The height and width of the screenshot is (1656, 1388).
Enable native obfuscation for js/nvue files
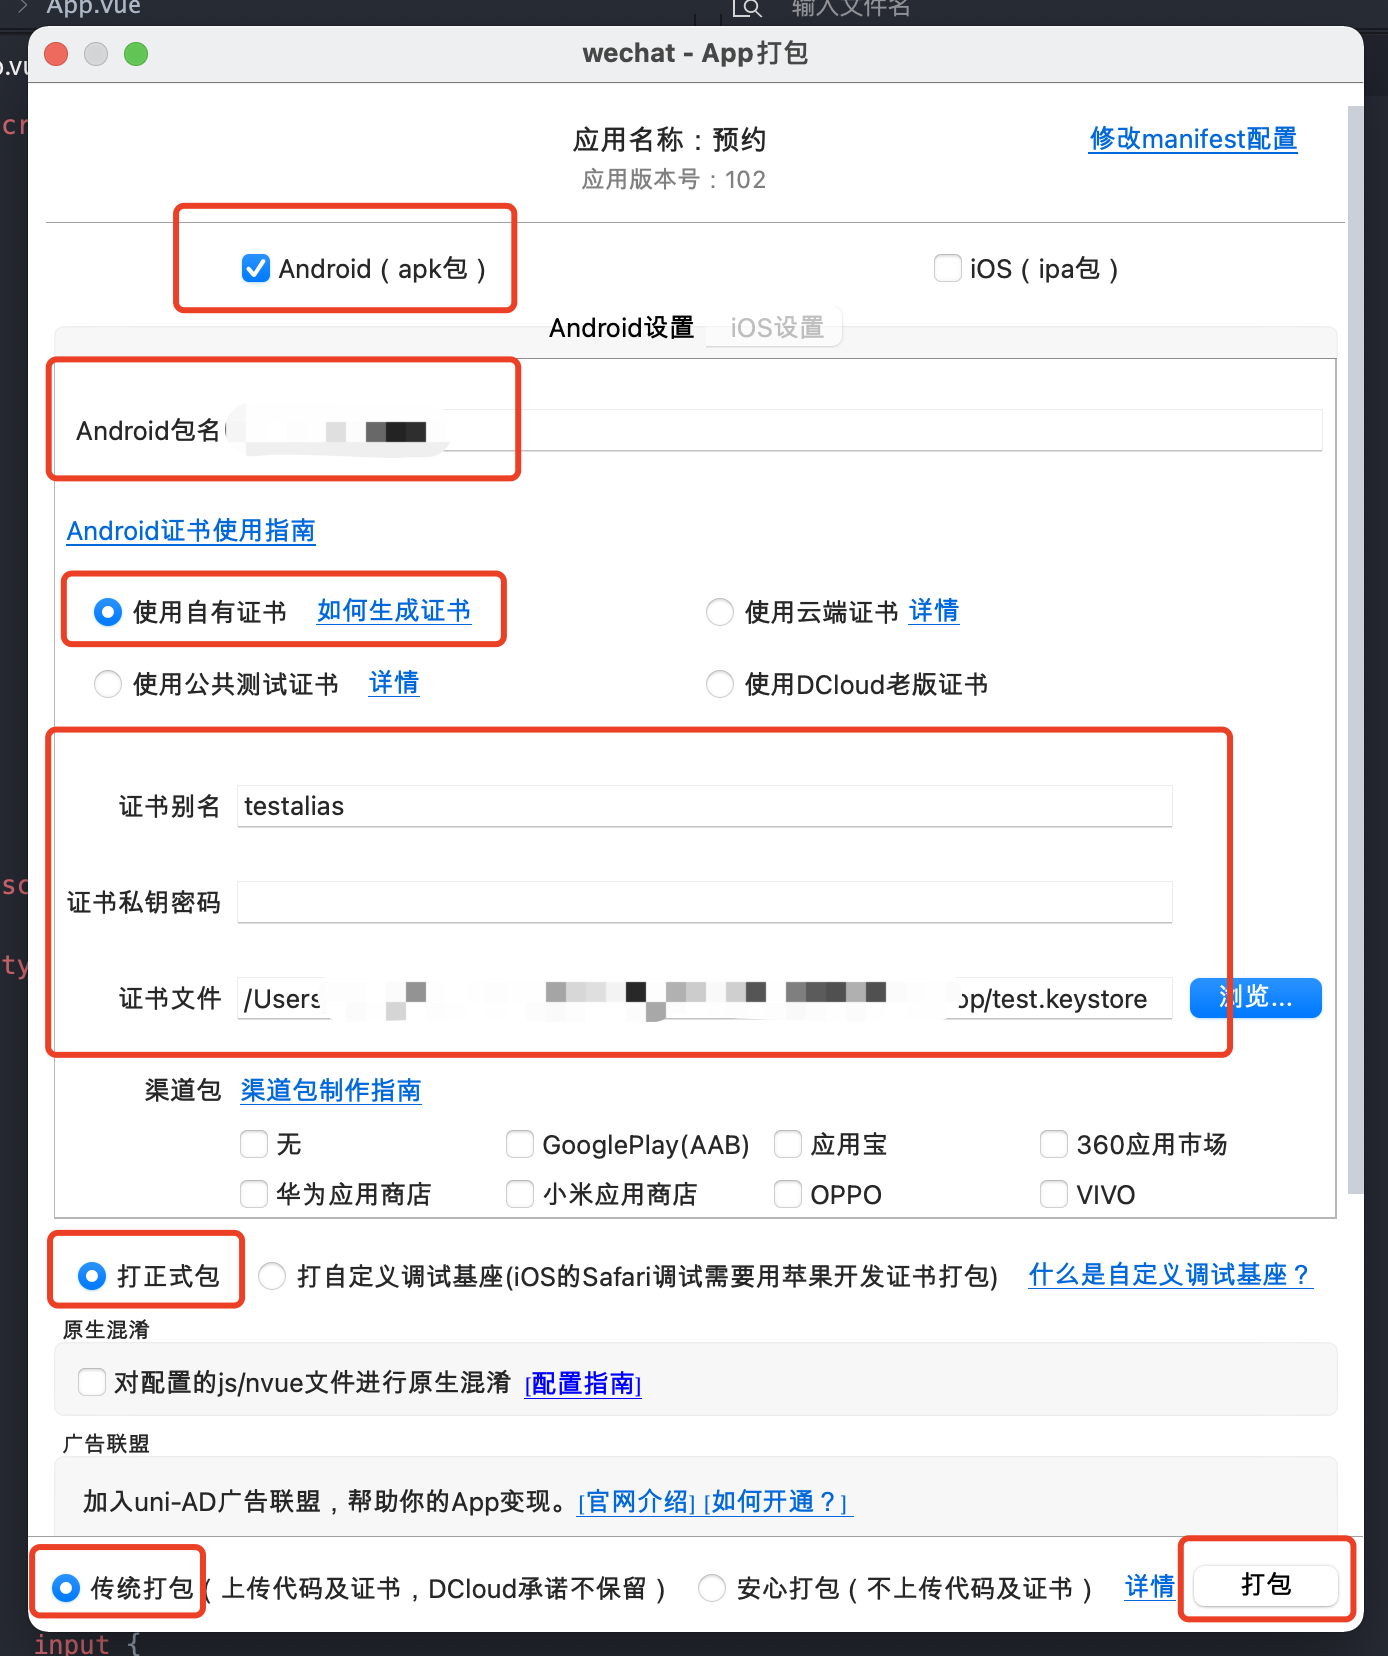(92, 1383)
